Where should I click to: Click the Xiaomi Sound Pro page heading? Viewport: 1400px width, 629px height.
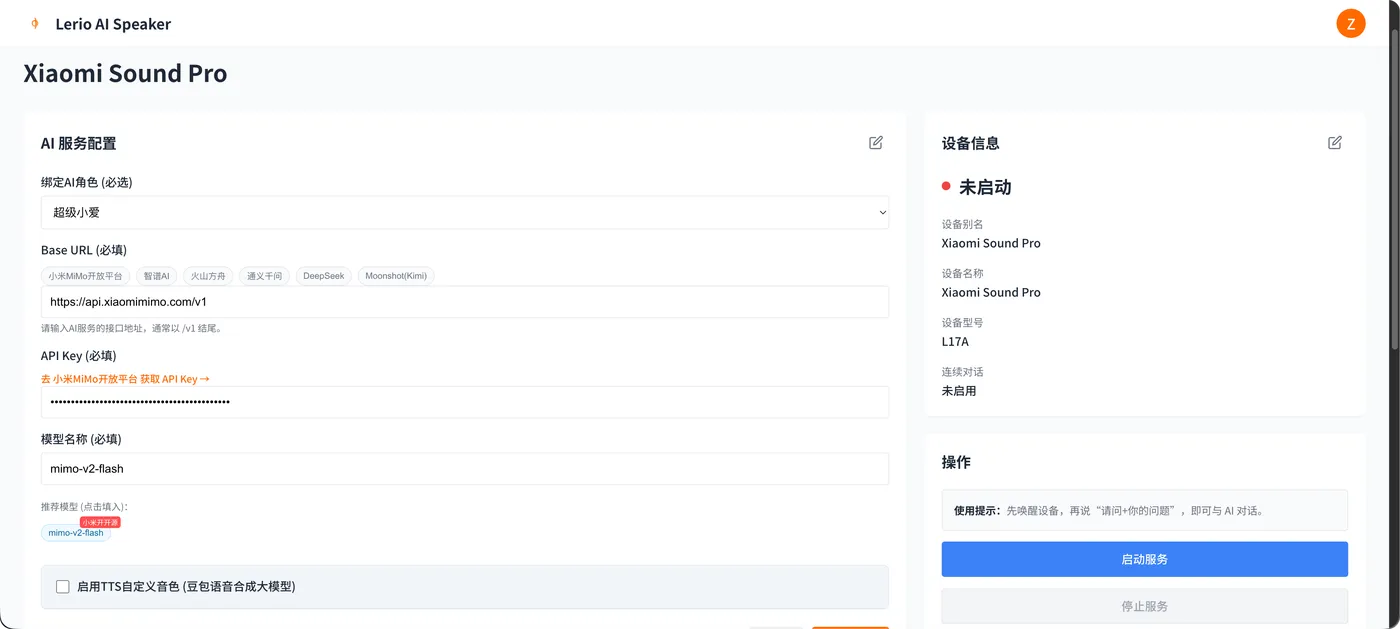click(x=125, y=74)
